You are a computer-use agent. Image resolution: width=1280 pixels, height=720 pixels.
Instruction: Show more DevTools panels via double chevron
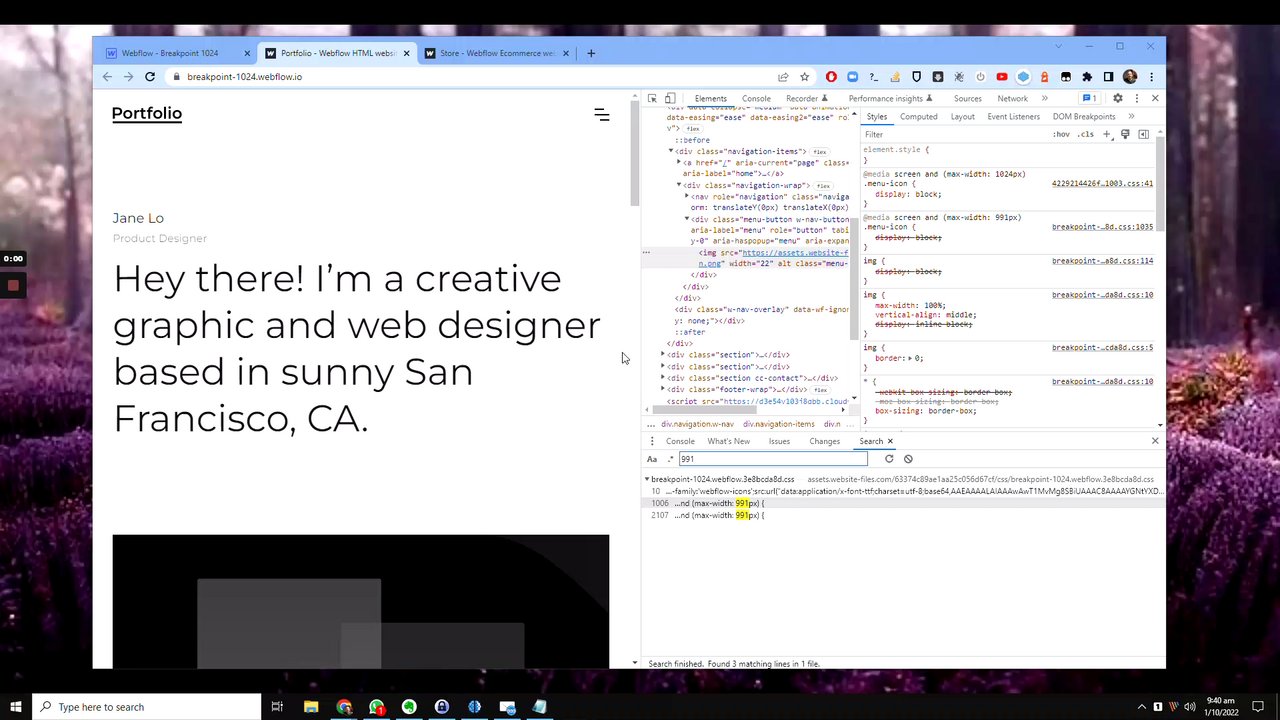1044,98
